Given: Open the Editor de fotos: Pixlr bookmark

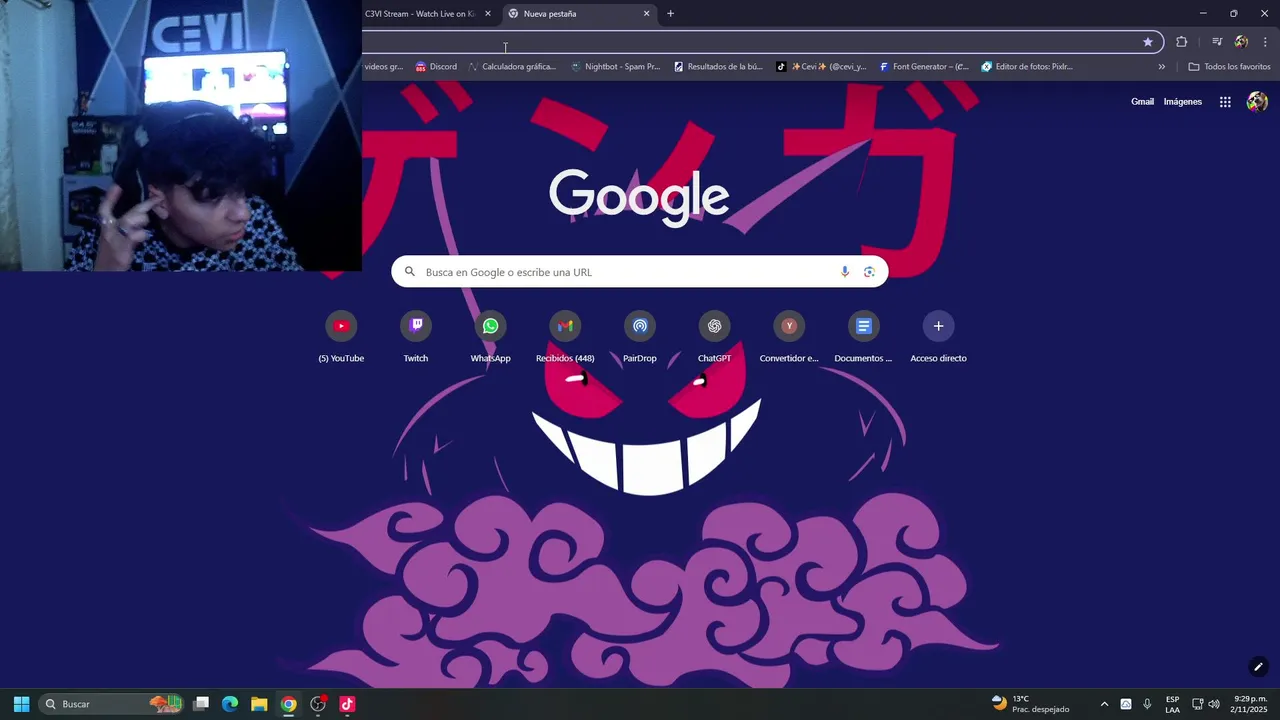Looking at the screenshot, I should tap(1027, 67).
